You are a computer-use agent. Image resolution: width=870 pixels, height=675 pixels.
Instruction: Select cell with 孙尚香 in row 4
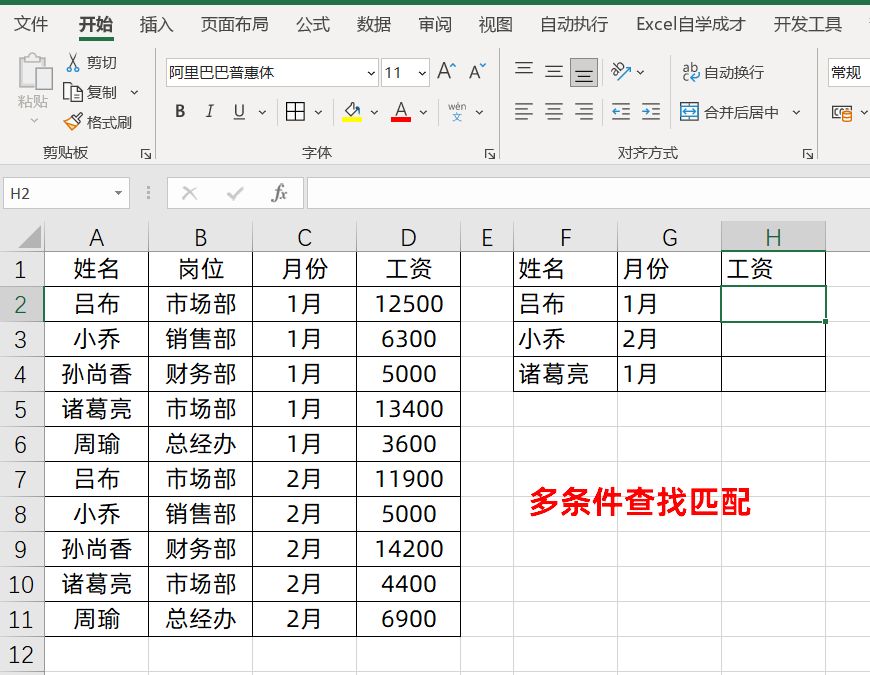[x=97, y=374]
